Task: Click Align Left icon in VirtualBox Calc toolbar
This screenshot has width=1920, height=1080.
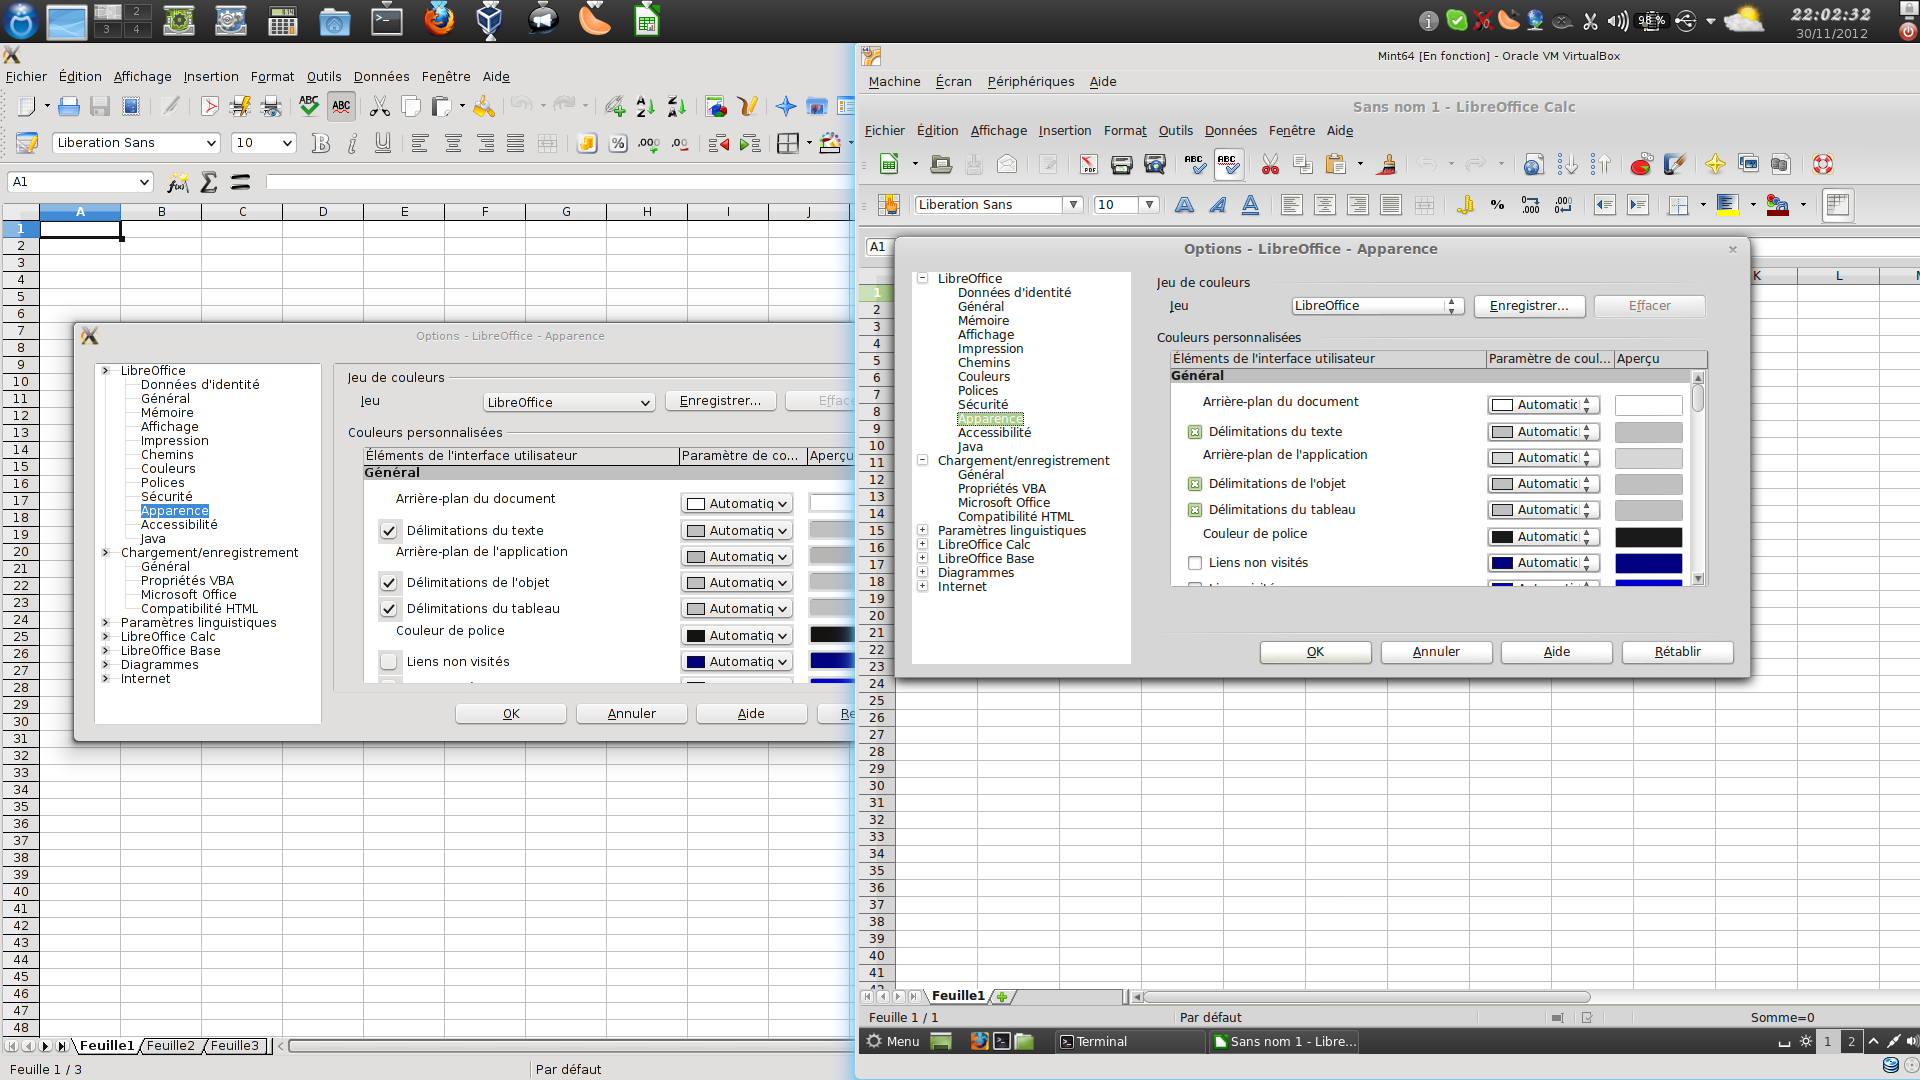Action: (1291, 205)
